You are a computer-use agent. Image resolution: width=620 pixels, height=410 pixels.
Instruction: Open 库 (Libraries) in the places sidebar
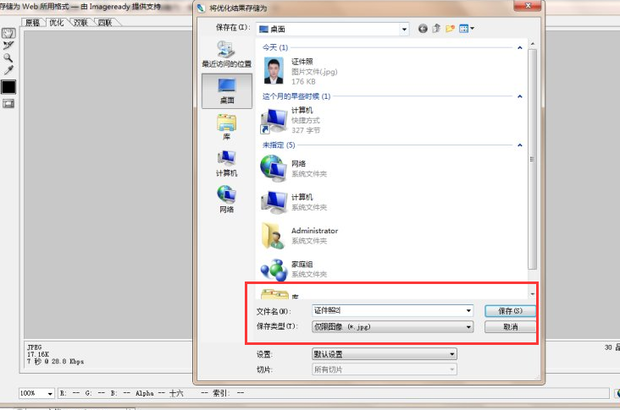coord(227,126)
